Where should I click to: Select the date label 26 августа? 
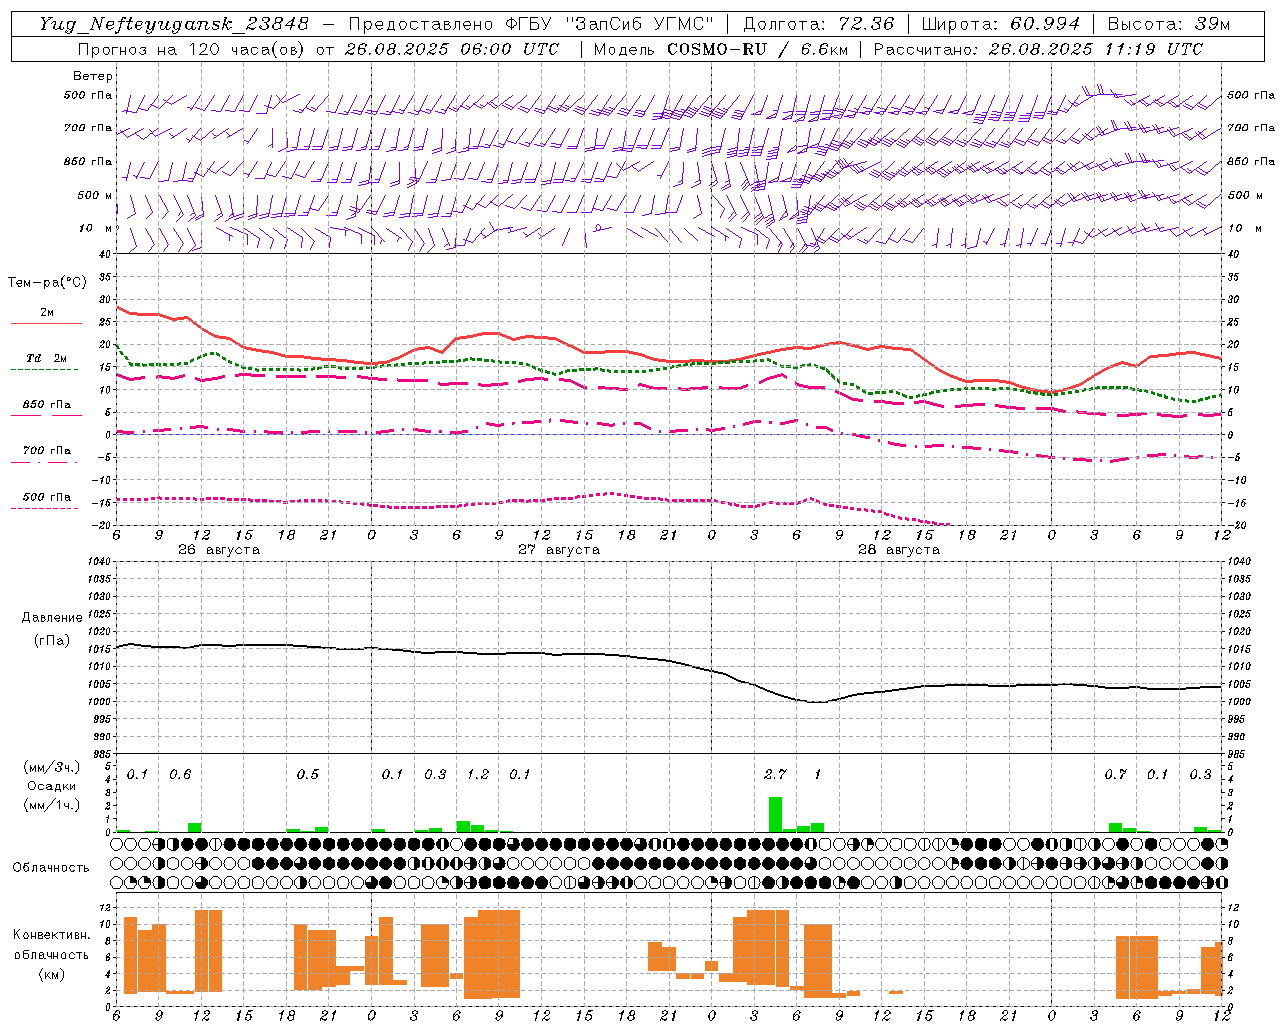click(x=219, y=550)
